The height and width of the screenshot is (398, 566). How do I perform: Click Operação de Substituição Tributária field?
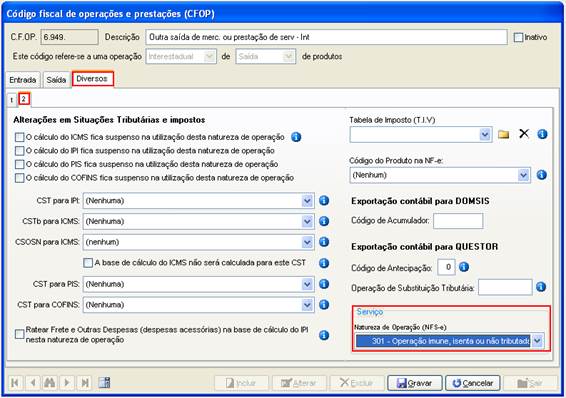pos(505,287)
